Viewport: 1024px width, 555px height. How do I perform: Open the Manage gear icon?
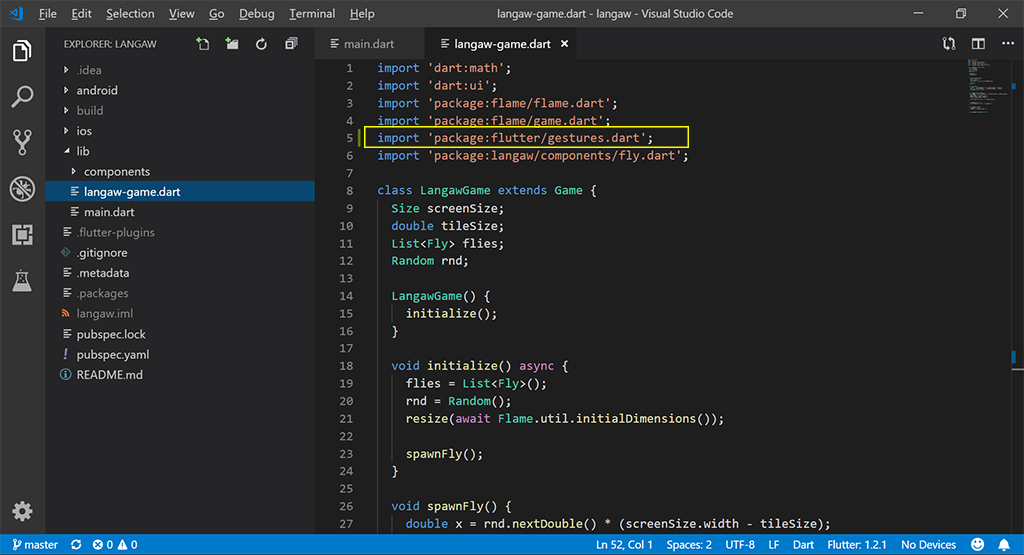click(22, 511)
